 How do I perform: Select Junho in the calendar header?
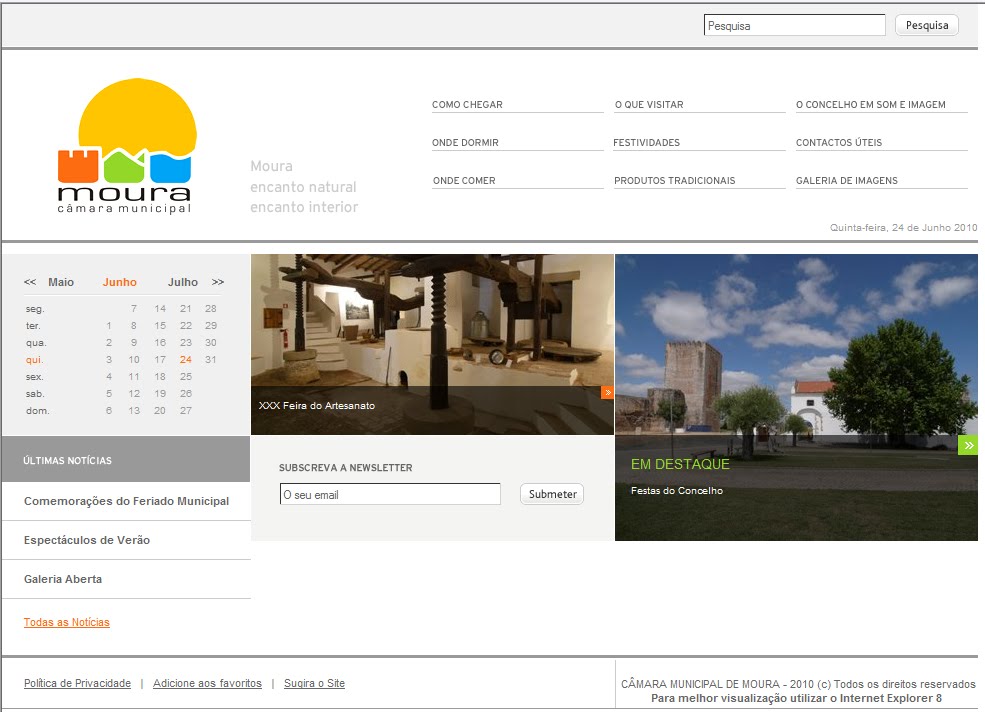point(119,282)
